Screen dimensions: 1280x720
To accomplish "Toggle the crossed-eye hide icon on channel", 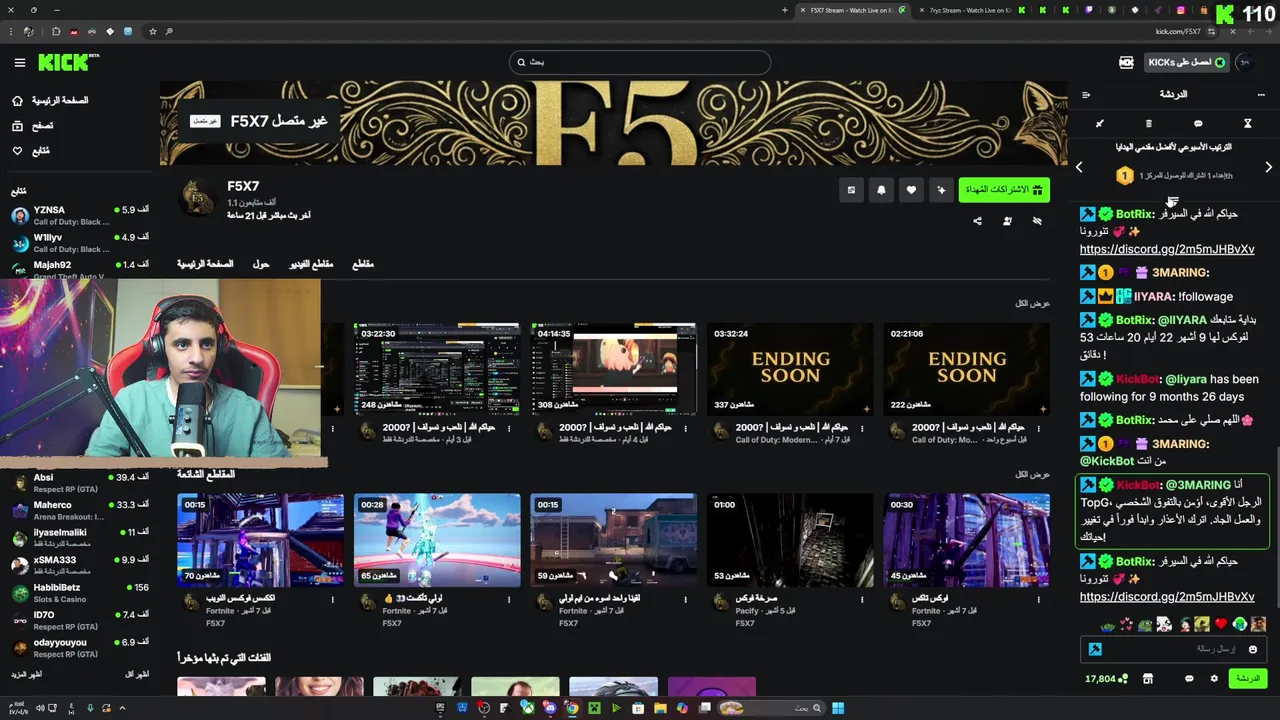I will pyautogui.click(x=1037, y=221).
